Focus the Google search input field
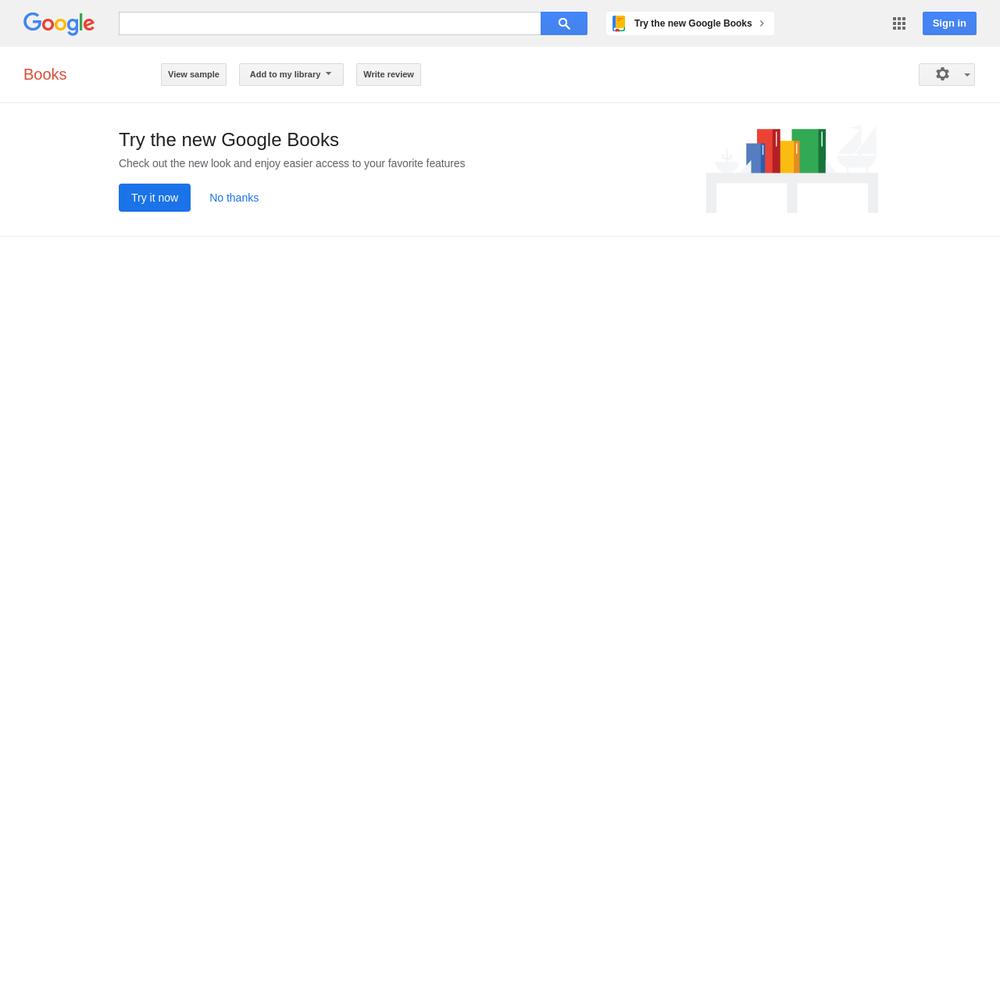 [x=329, y=24]
